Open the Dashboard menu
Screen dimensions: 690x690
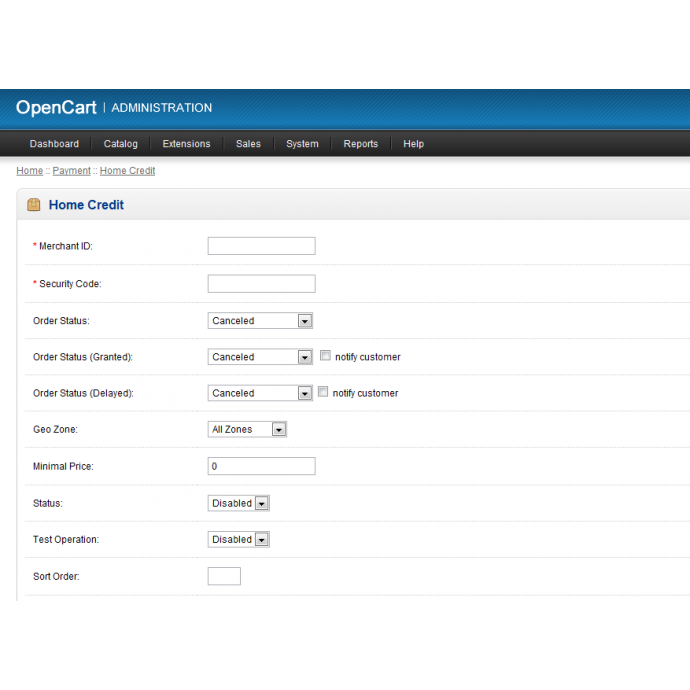[x=54, y=144]
